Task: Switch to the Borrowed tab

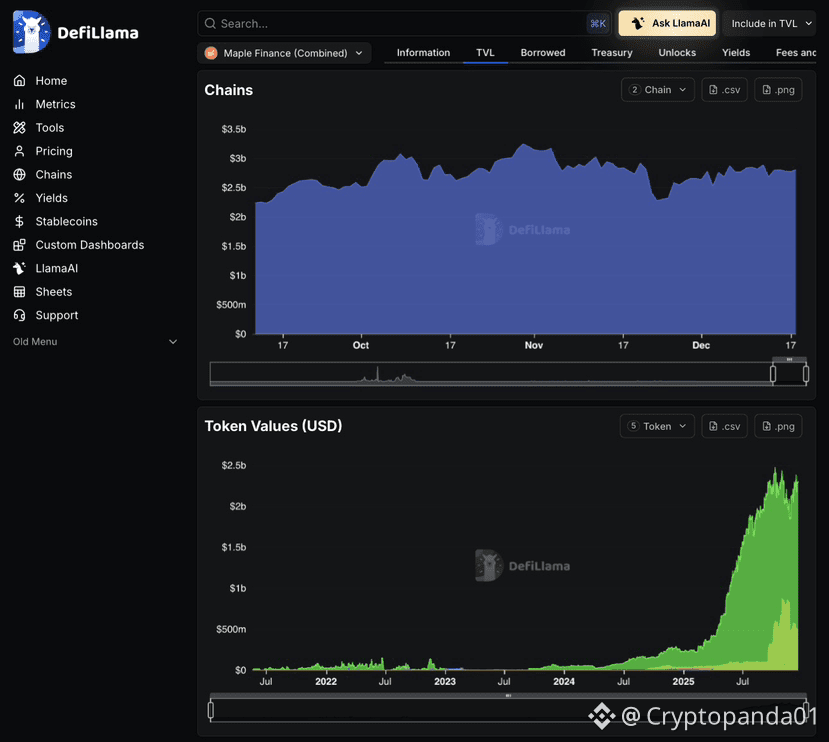Action: [x=543, y=53]
